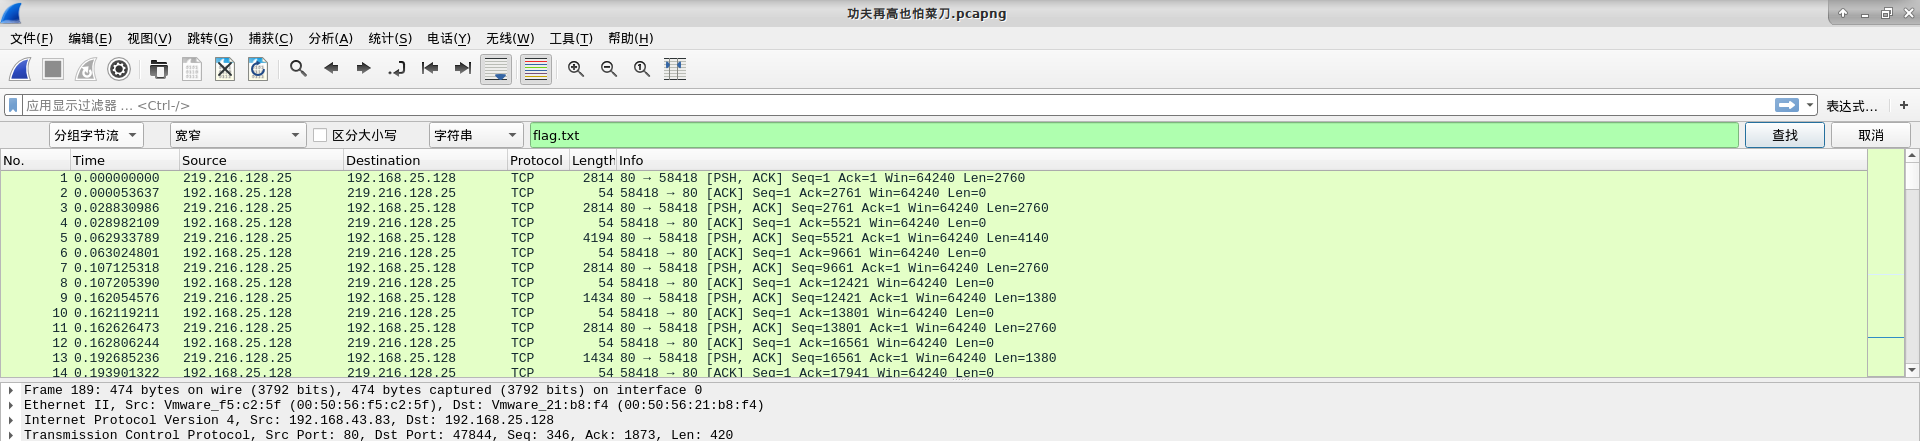Reload the capture file
The width and height of the screenshot is (1920, 441).
pyautogui.click(x=258, y=69)
